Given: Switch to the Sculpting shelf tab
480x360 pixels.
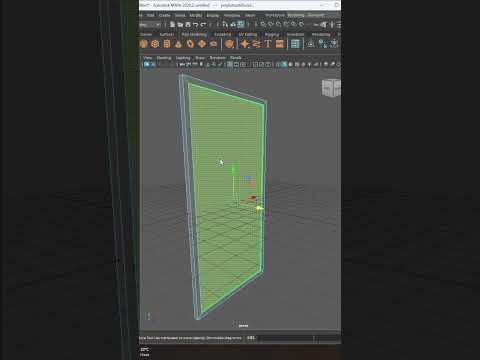Looking at the screenshot, I should (222, 34).
